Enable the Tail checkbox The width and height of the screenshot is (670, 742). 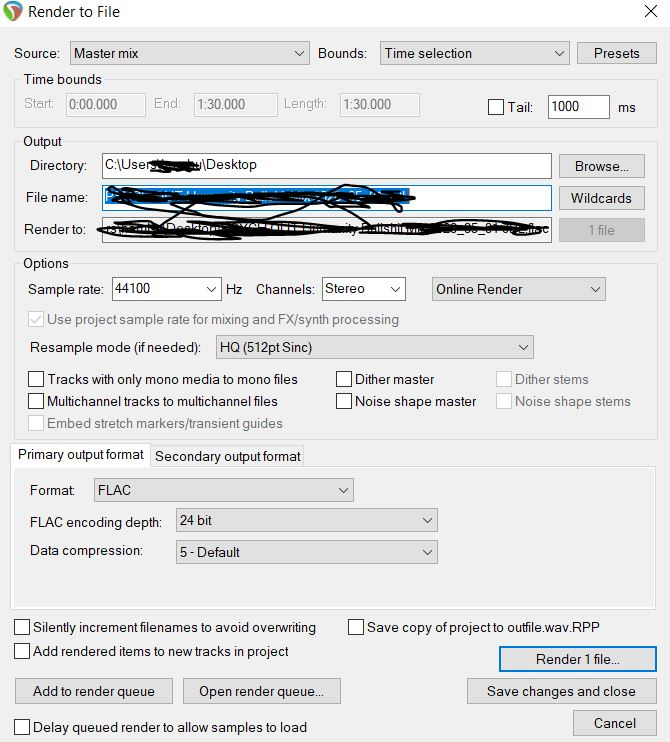[495, 107]
